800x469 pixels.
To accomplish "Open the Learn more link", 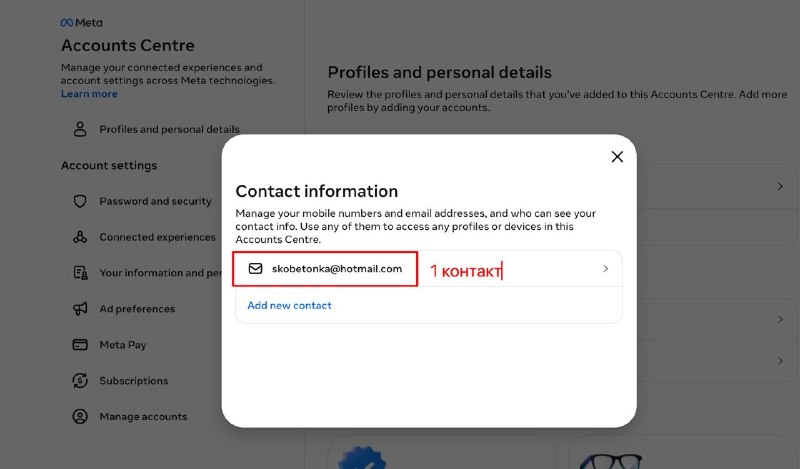I will point(89,94).
